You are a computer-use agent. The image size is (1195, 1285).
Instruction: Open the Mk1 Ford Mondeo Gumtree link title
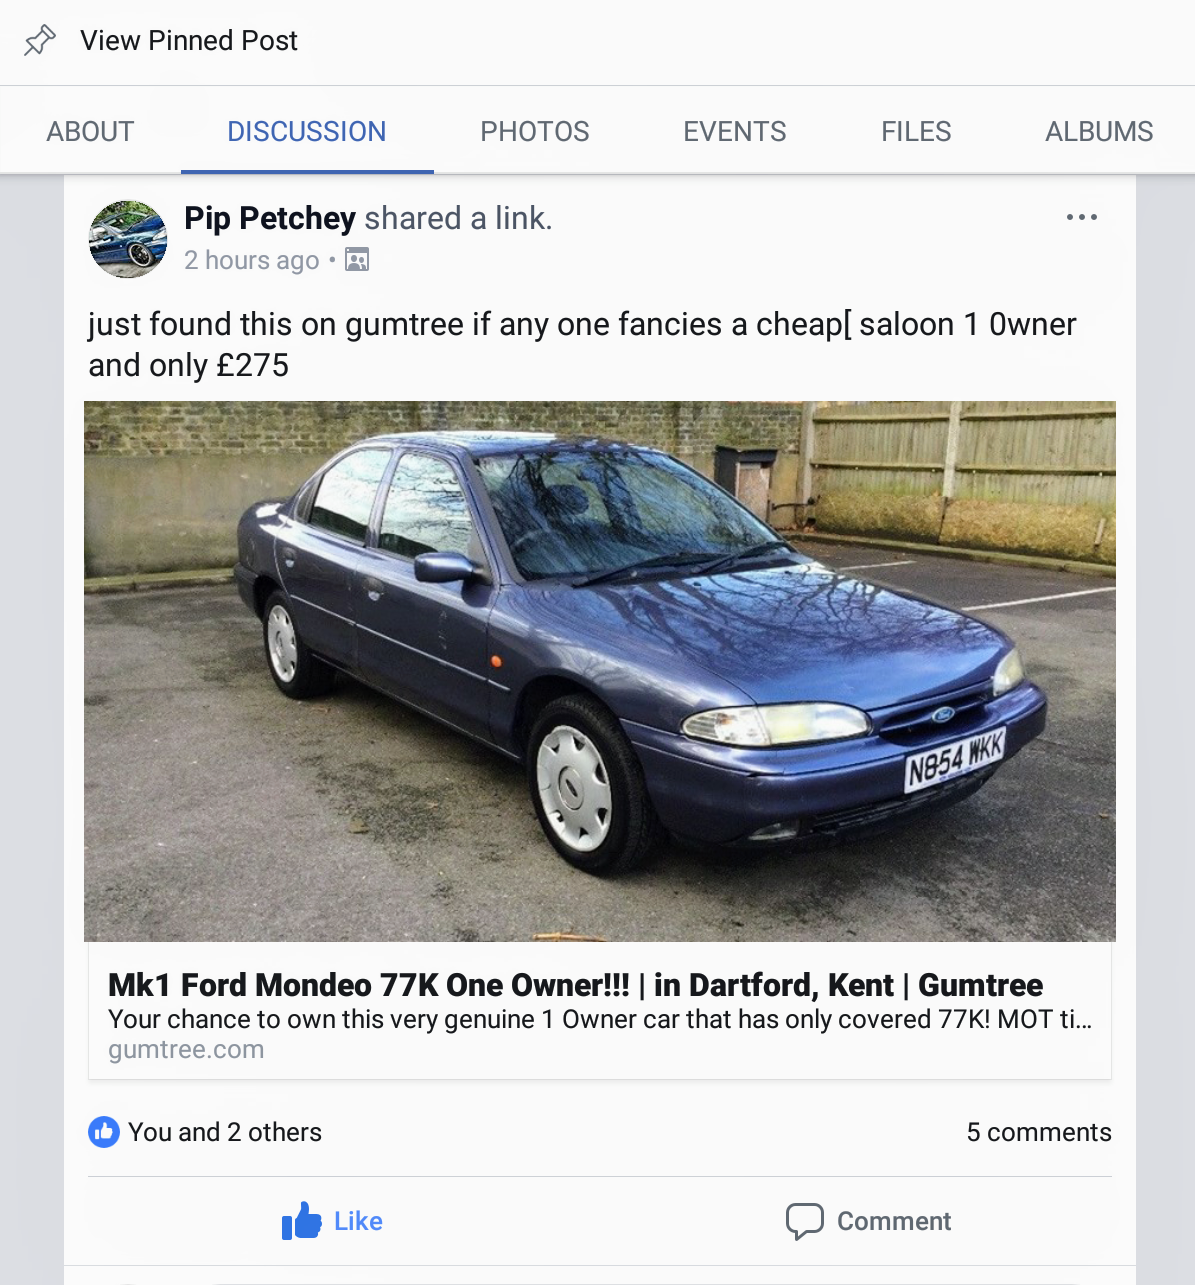click(x=575, y=985)
